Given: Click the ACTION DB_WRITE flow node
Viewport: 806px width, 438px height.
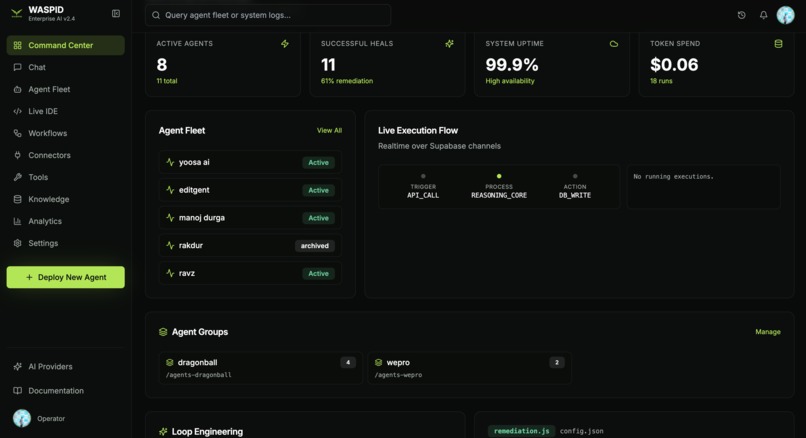Looking at the screenshot, I should pos(575,187).
